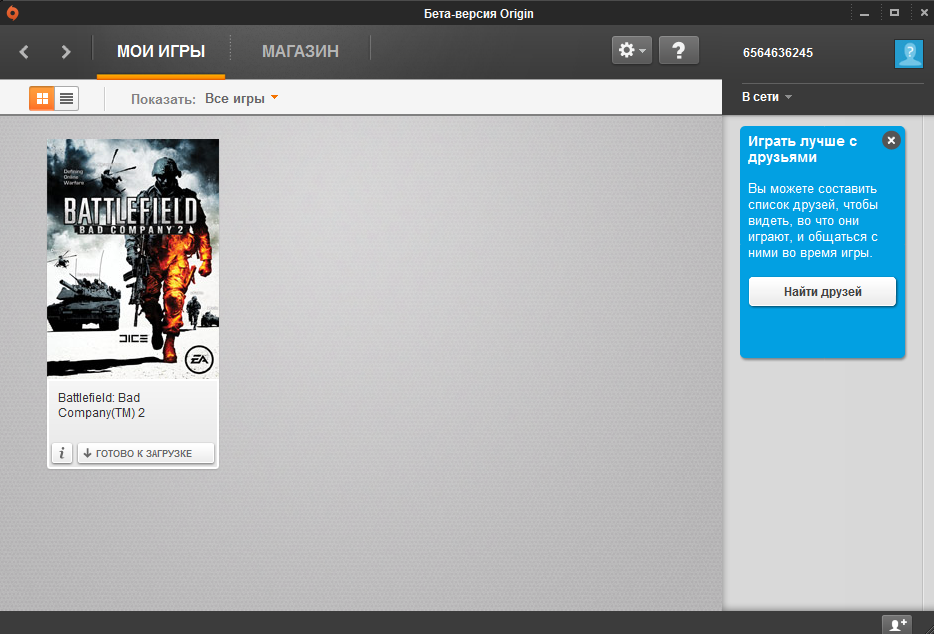Click the Battlefield: Bad Company(TM) 2 title

coord(101,405)
